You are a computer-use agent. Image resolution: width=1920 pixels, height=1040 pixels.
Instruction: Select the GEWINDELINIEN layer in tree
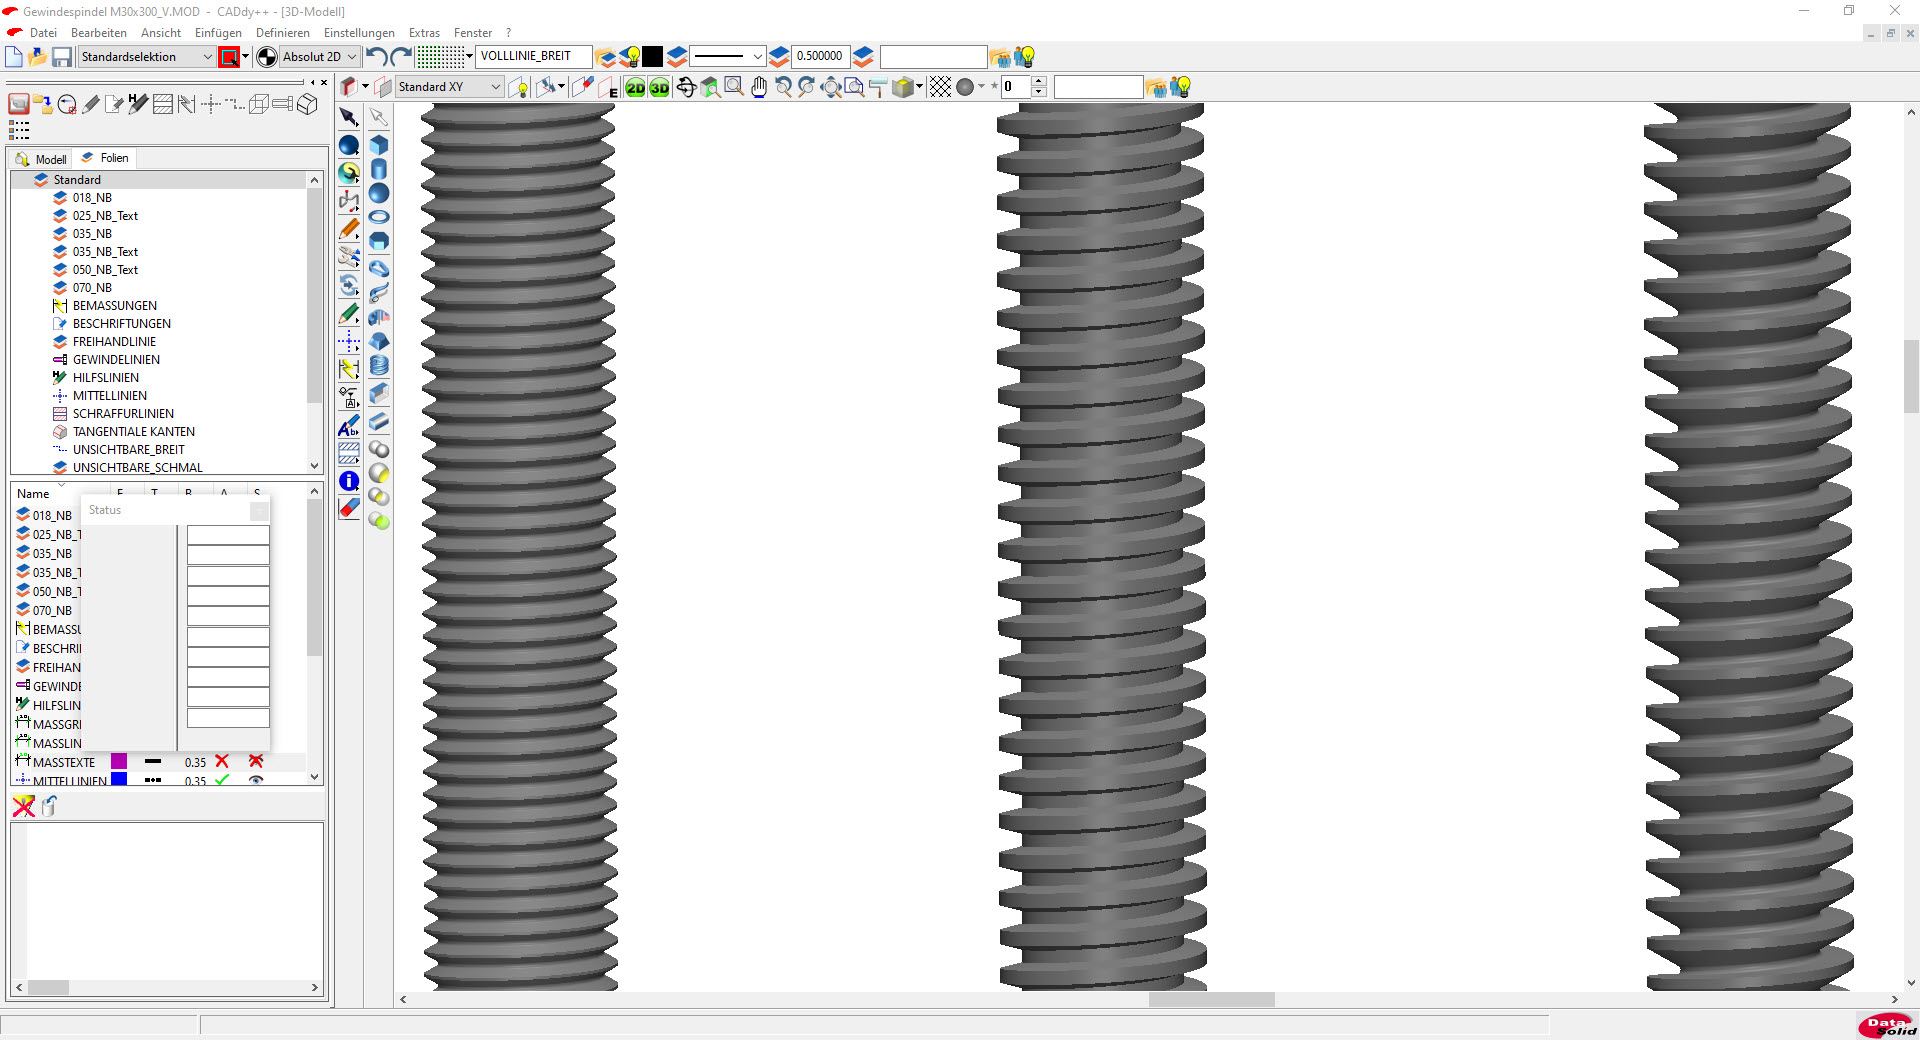[116, 360]
